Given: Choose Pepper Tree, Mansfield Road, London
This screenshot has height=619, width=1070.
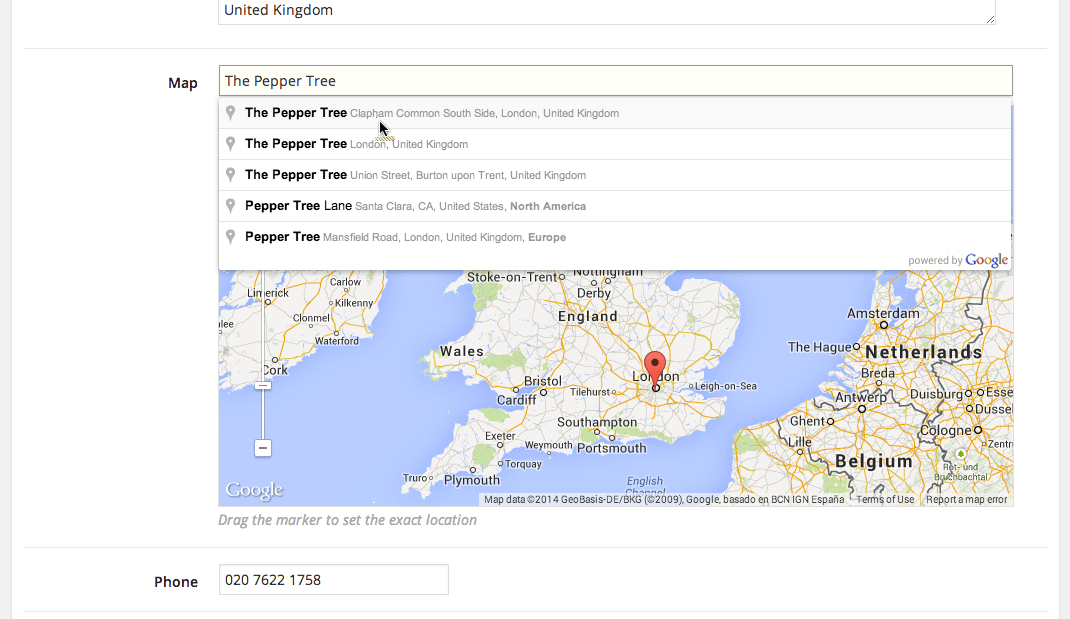Looking at the screenshot, I should pyautogui.click(x=406, y=237).
